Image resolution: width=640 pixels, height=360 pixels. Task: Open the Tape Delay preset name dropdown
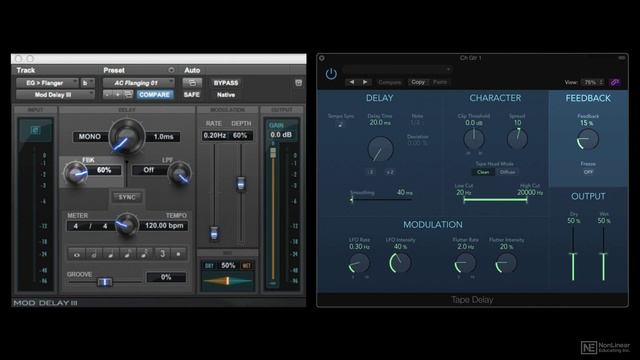397,69
